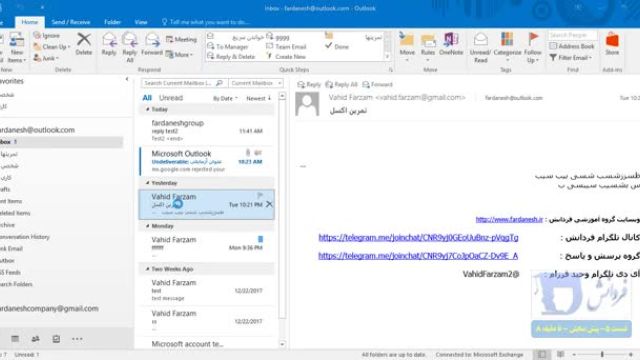Open the Current Mailbox scope dropdown

pos(256,83)
